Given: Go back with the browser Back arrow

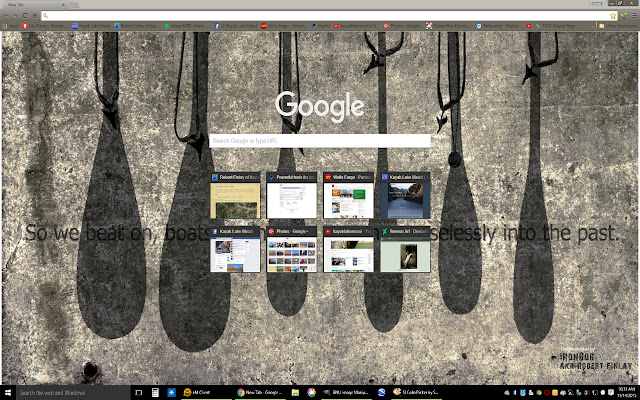Looking at the screenshot, I should pos(6,16).
